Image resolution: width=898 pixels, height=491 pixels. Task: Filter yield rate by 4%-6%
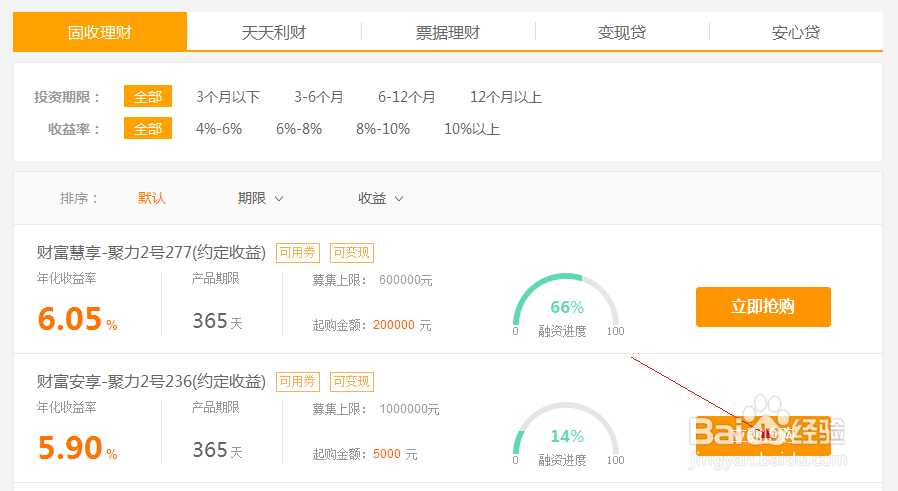point(219,129)
